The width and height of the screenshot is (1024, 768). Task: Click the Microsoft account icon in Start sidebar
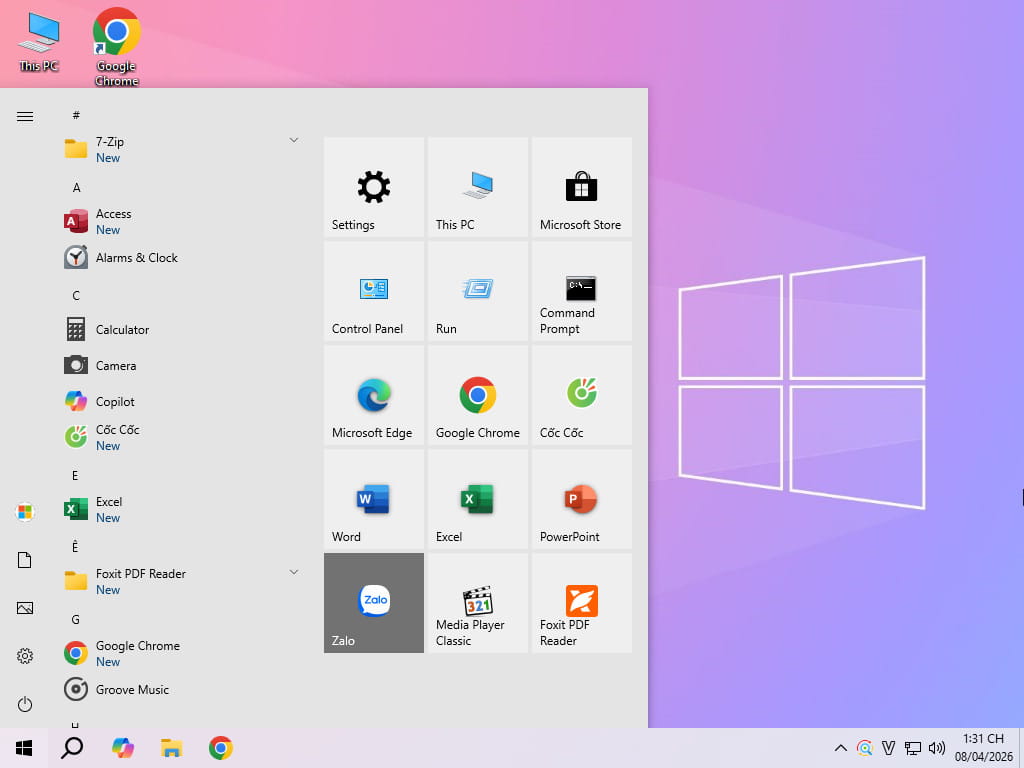[25, 512]
